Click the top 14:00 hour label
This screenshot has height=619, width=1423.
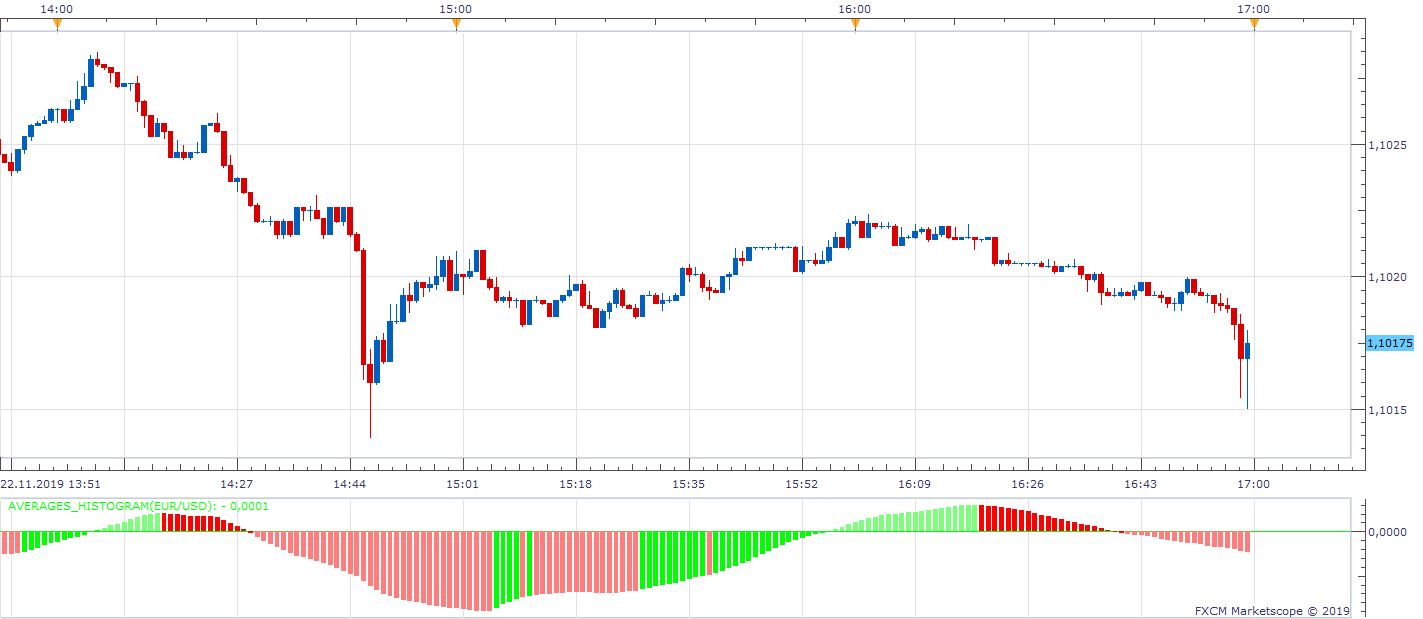57,9
